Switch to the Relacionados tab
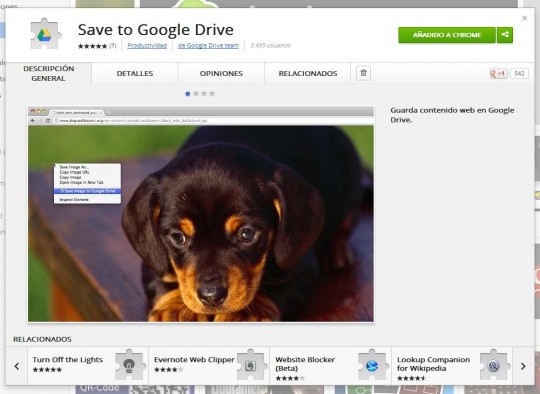540x394 pixels. pos(308,73)
